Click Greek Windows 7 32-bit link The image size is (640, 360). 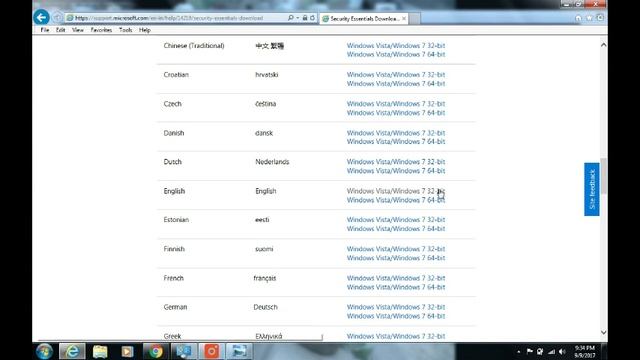point(396,336)
